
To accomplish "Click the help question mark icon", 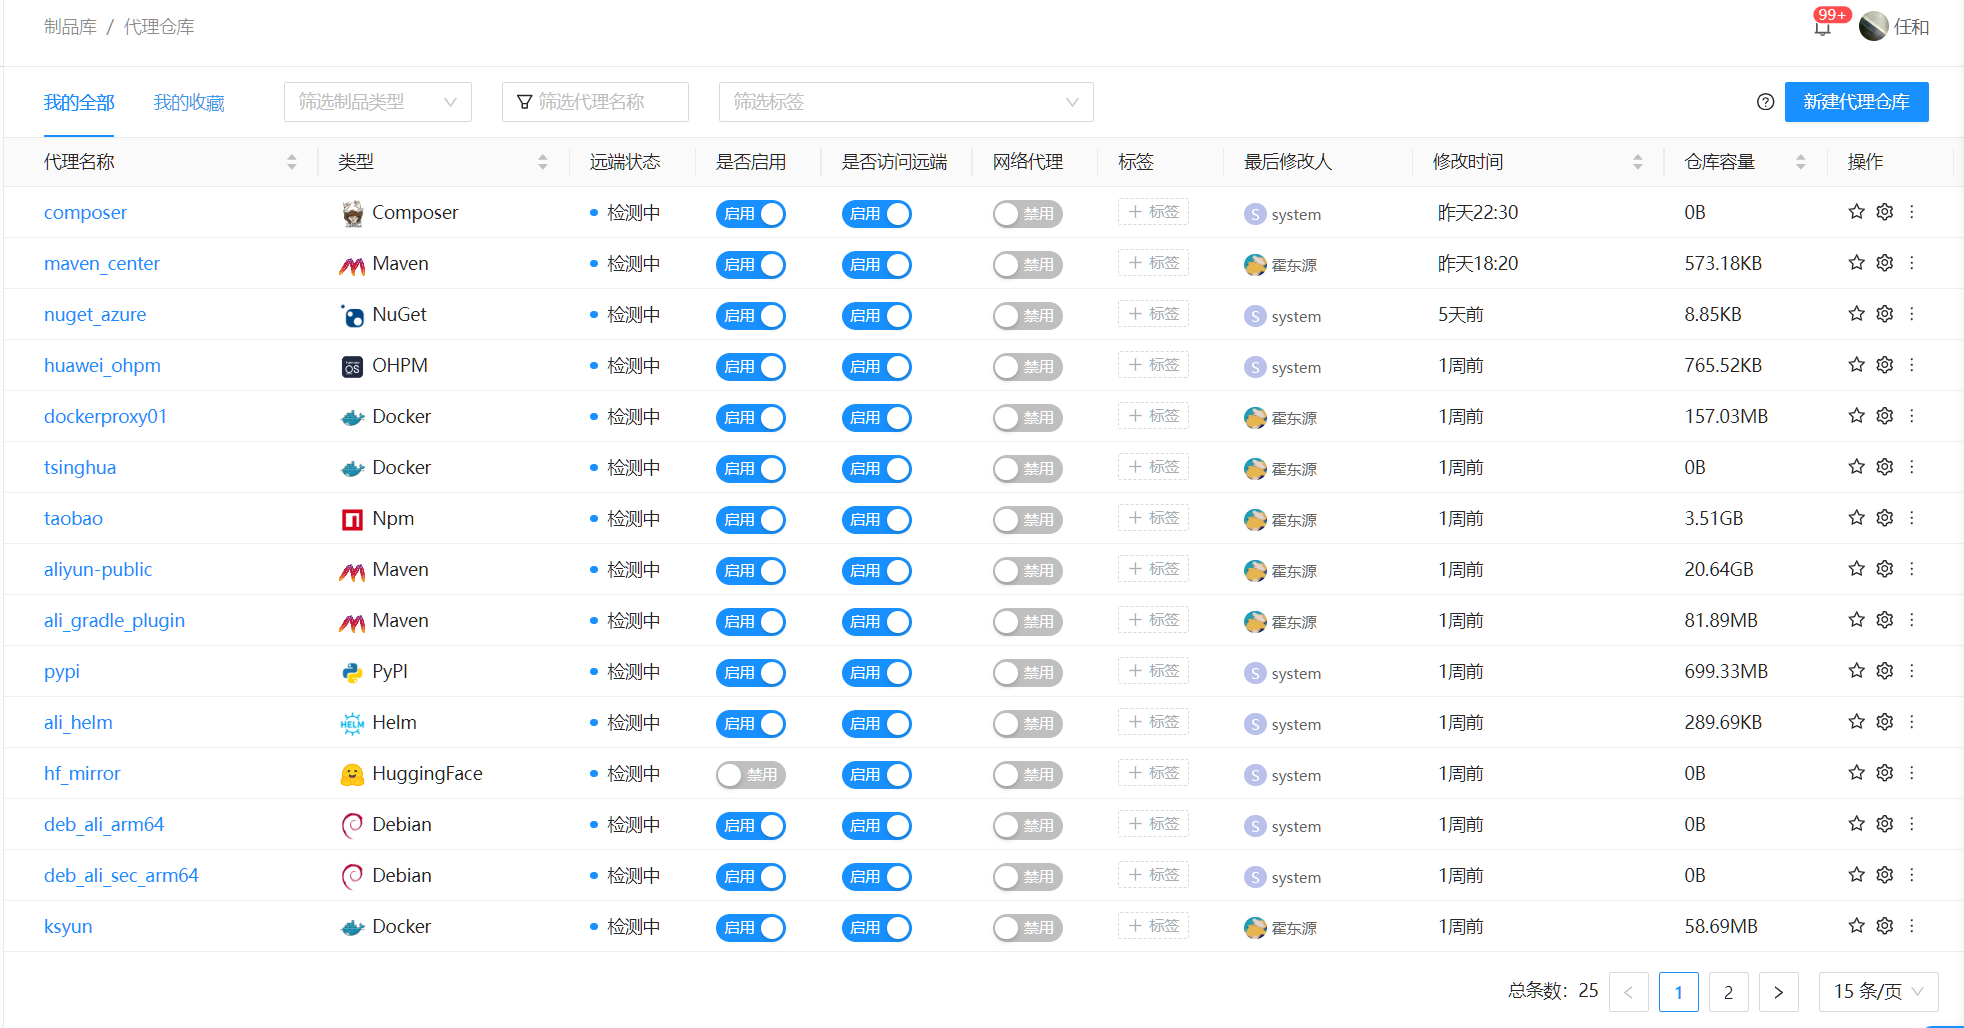I will 1765,102.
